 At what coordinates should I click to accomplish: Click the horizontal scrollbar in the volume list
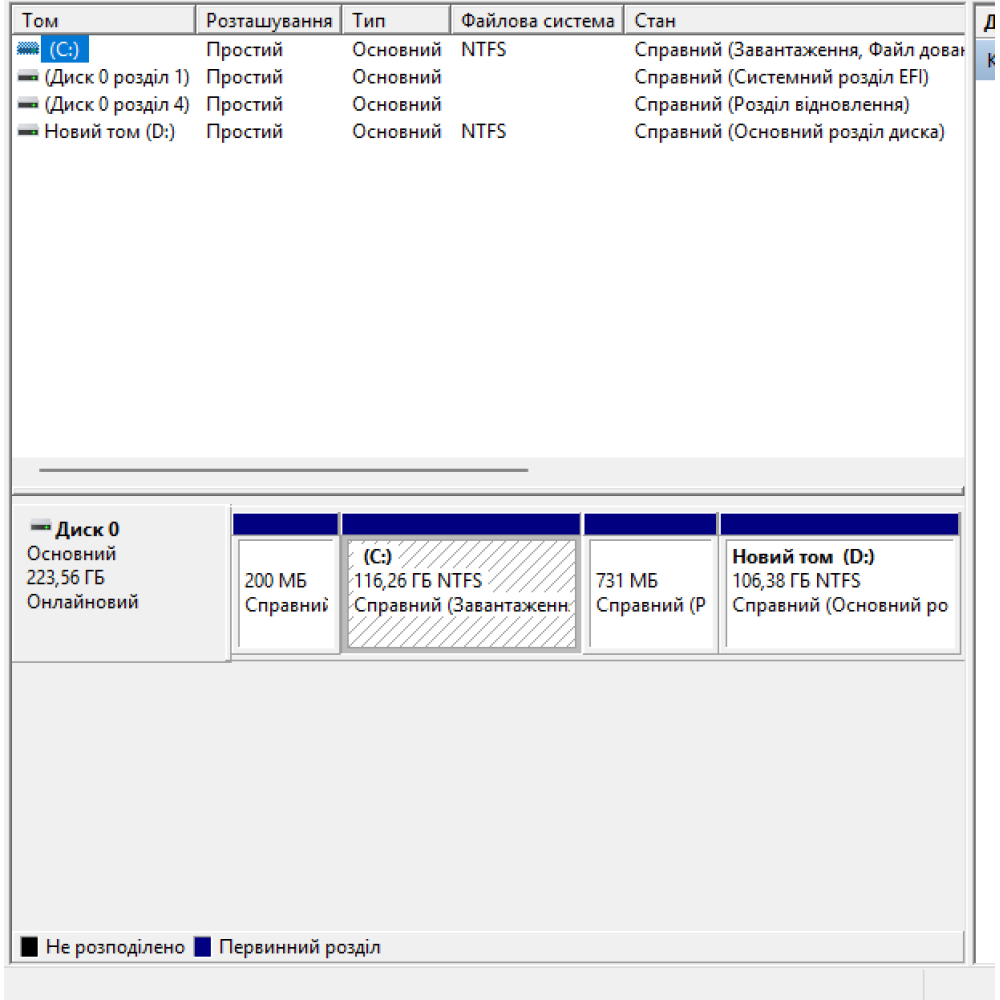coord(283,469)
